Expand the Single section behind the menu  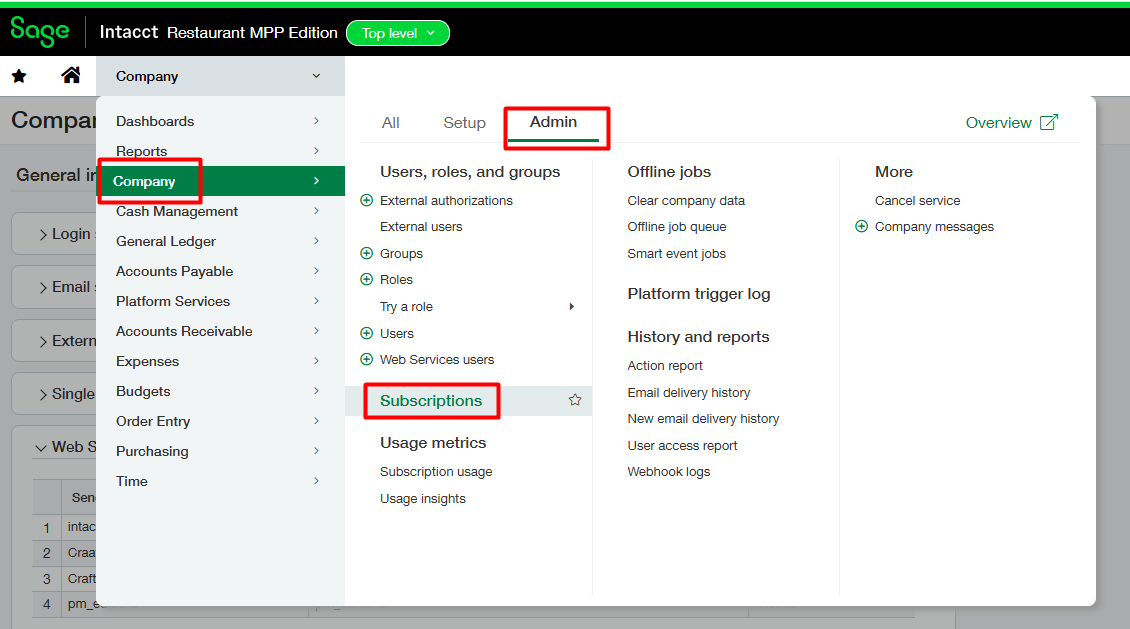pyautogui.click(x=43, y=394)
